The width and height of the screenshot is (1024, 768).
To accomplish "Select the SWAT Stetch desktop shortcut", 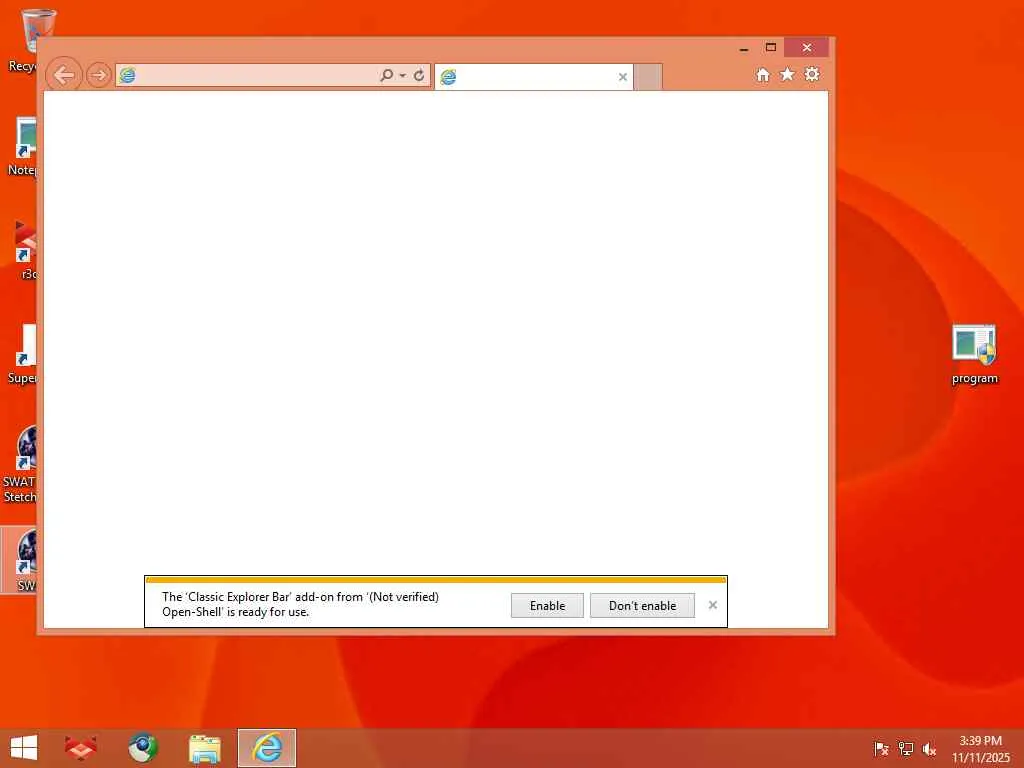I will pyautogui.click(x=20, y=464).
